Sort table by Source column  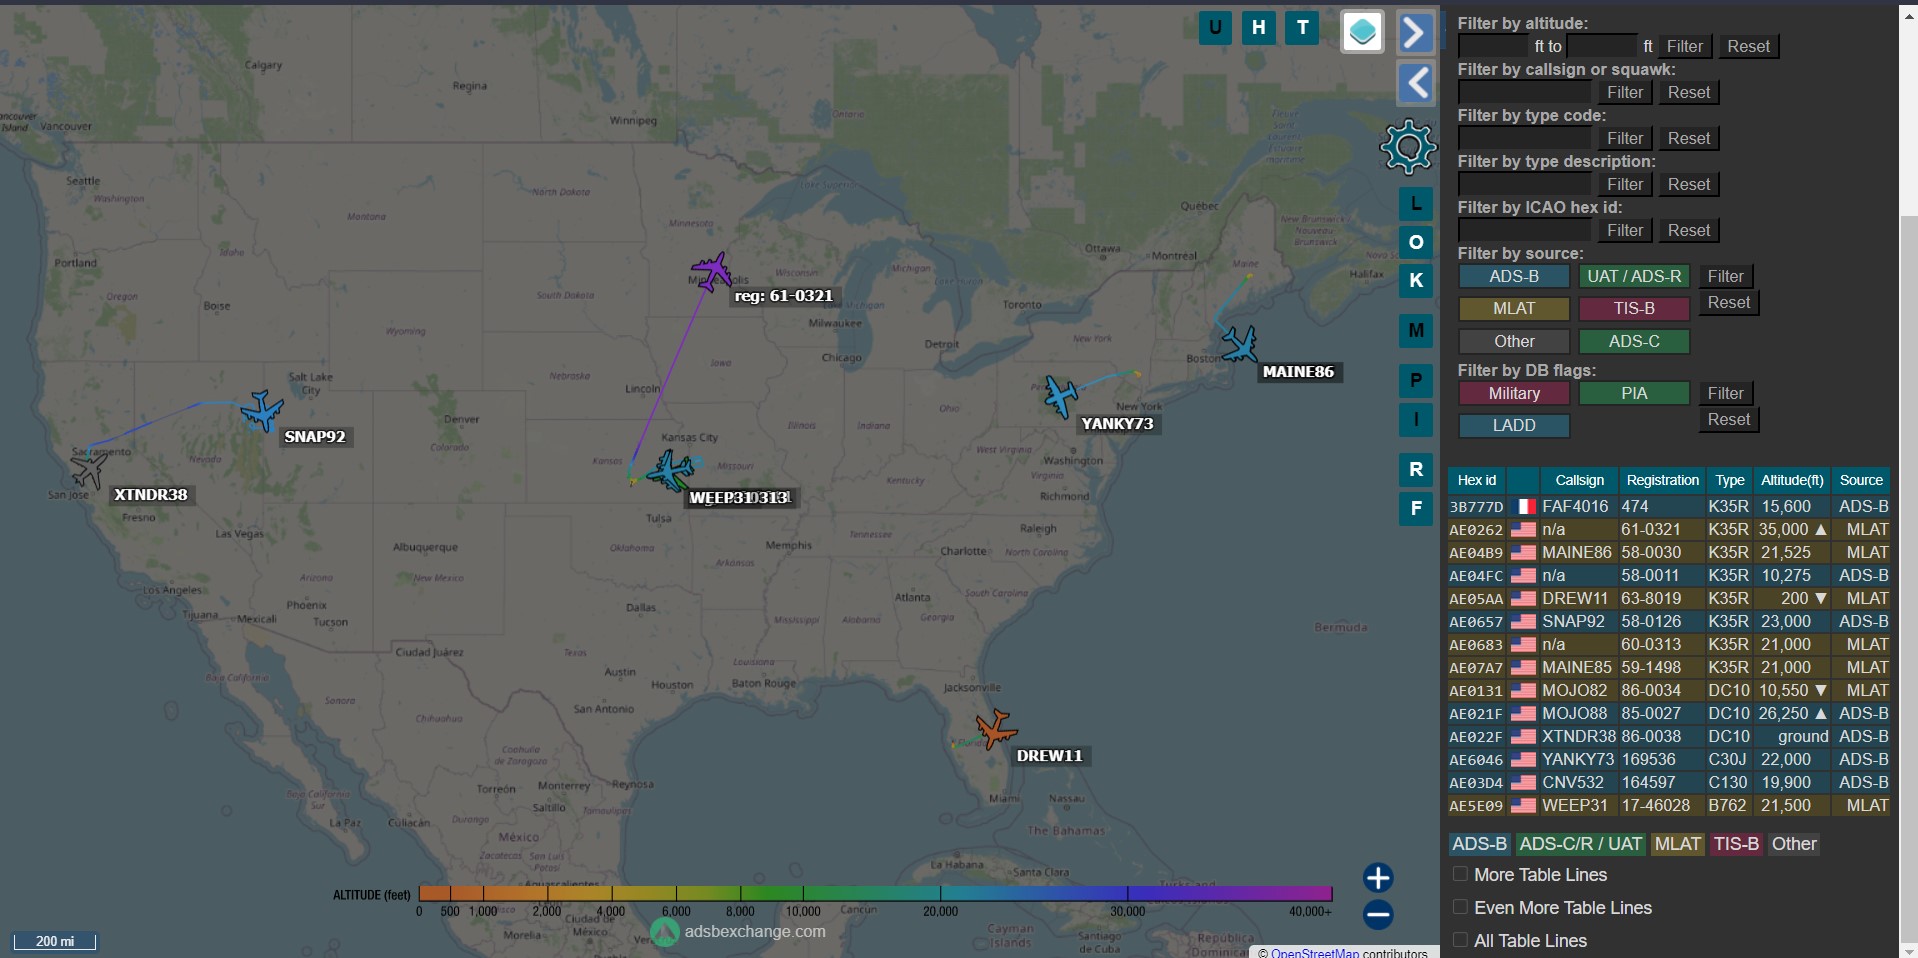[1861, 480]
